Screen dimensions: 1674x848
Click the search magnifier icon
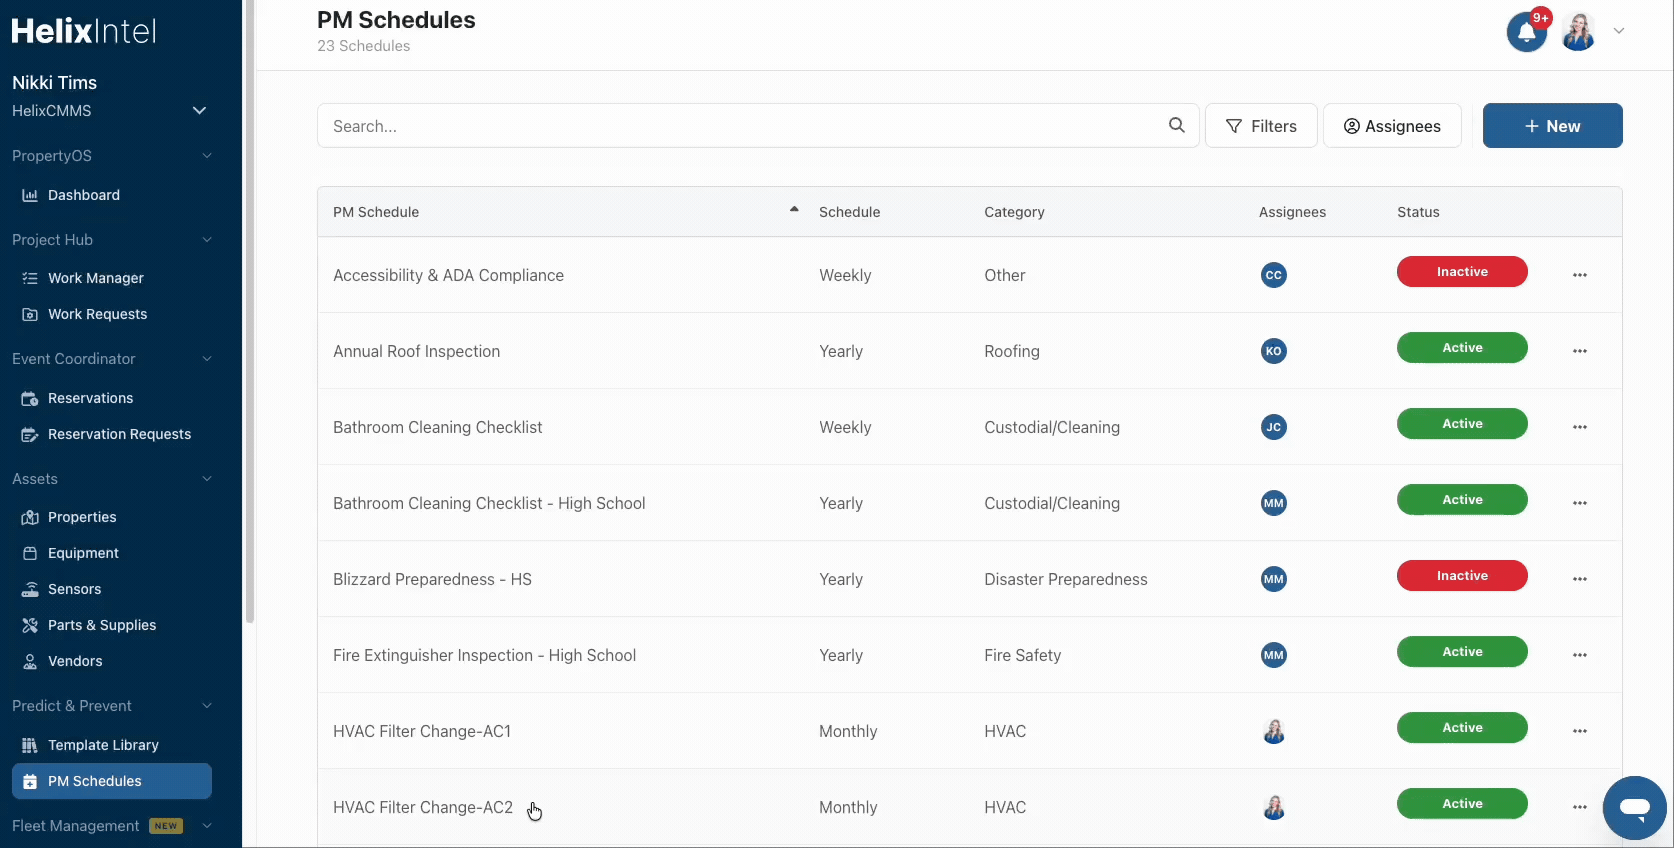[1177, 125]
